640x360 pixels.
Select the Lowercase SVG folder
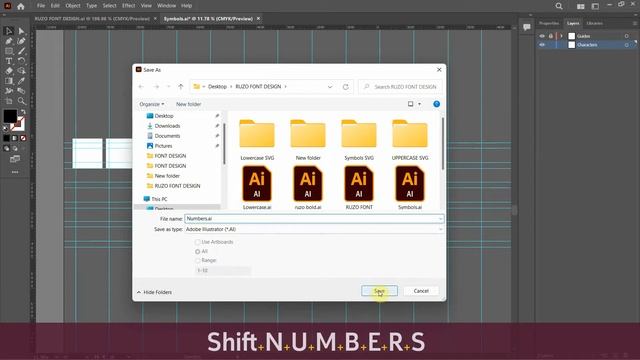pos(257,140)
